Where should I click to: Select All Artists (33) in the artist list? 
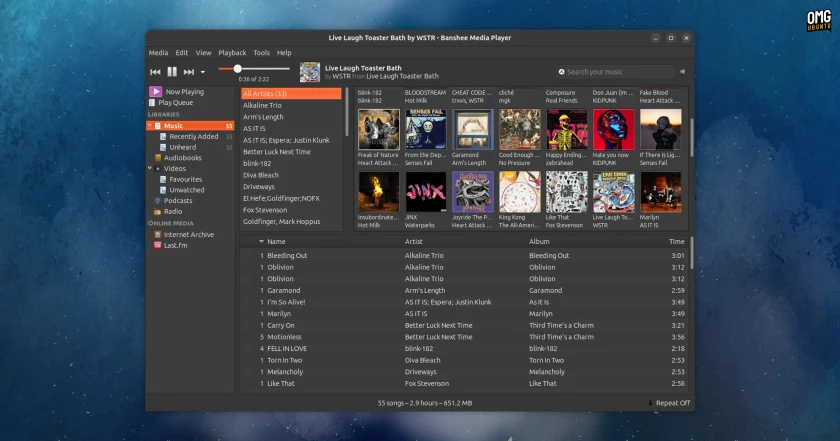click(x=291, y=93)
